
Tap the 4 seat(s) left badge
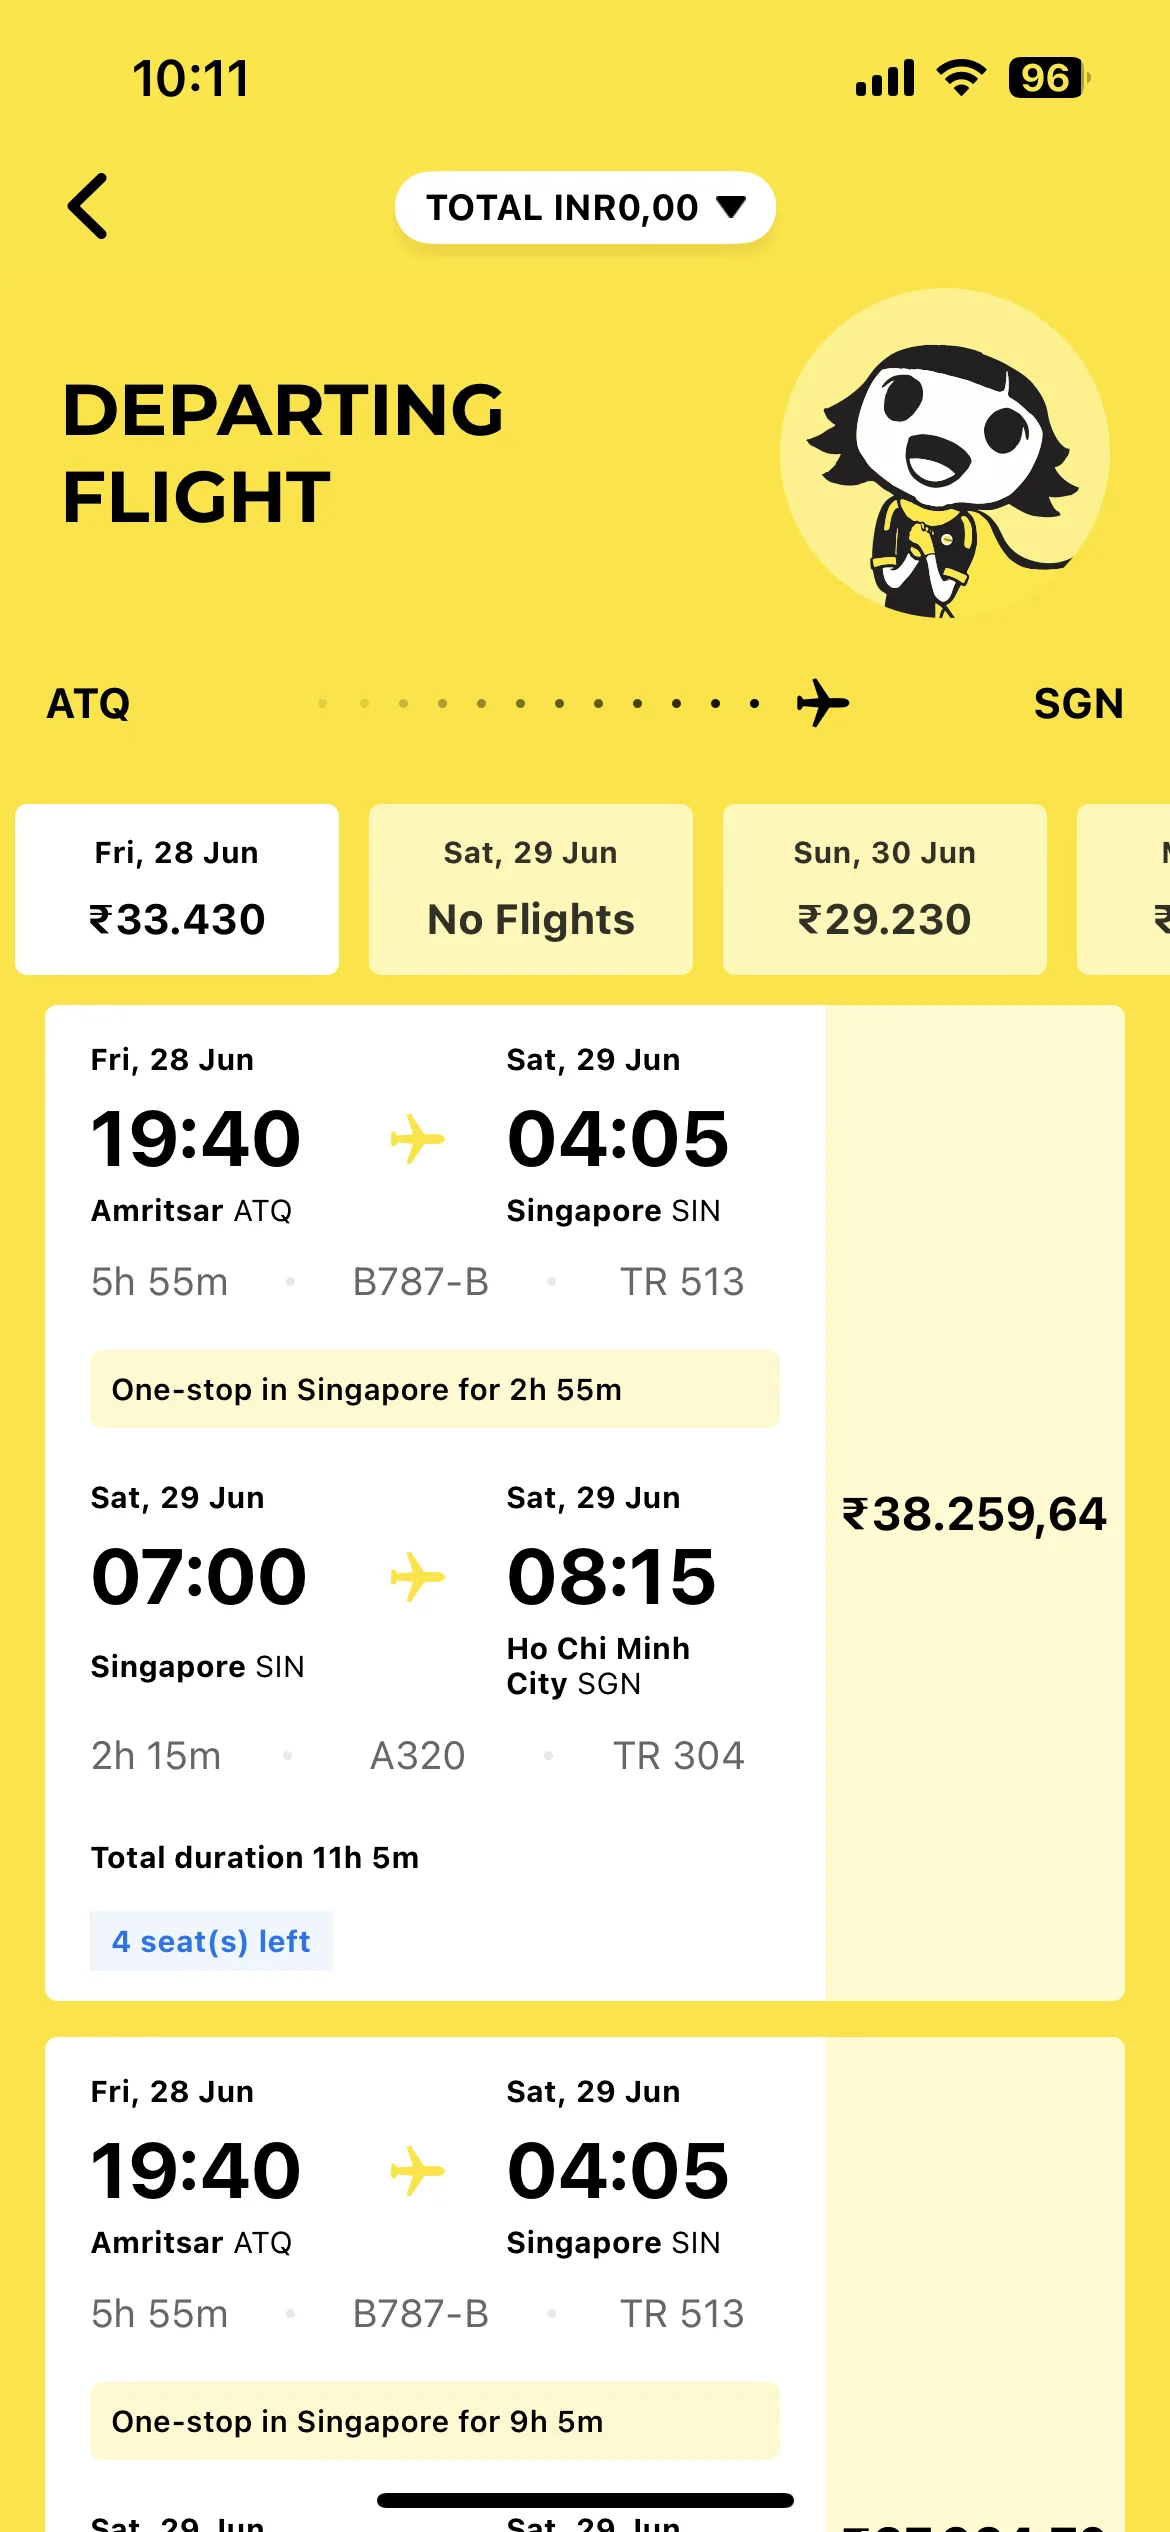click(x=211, y=1941)
